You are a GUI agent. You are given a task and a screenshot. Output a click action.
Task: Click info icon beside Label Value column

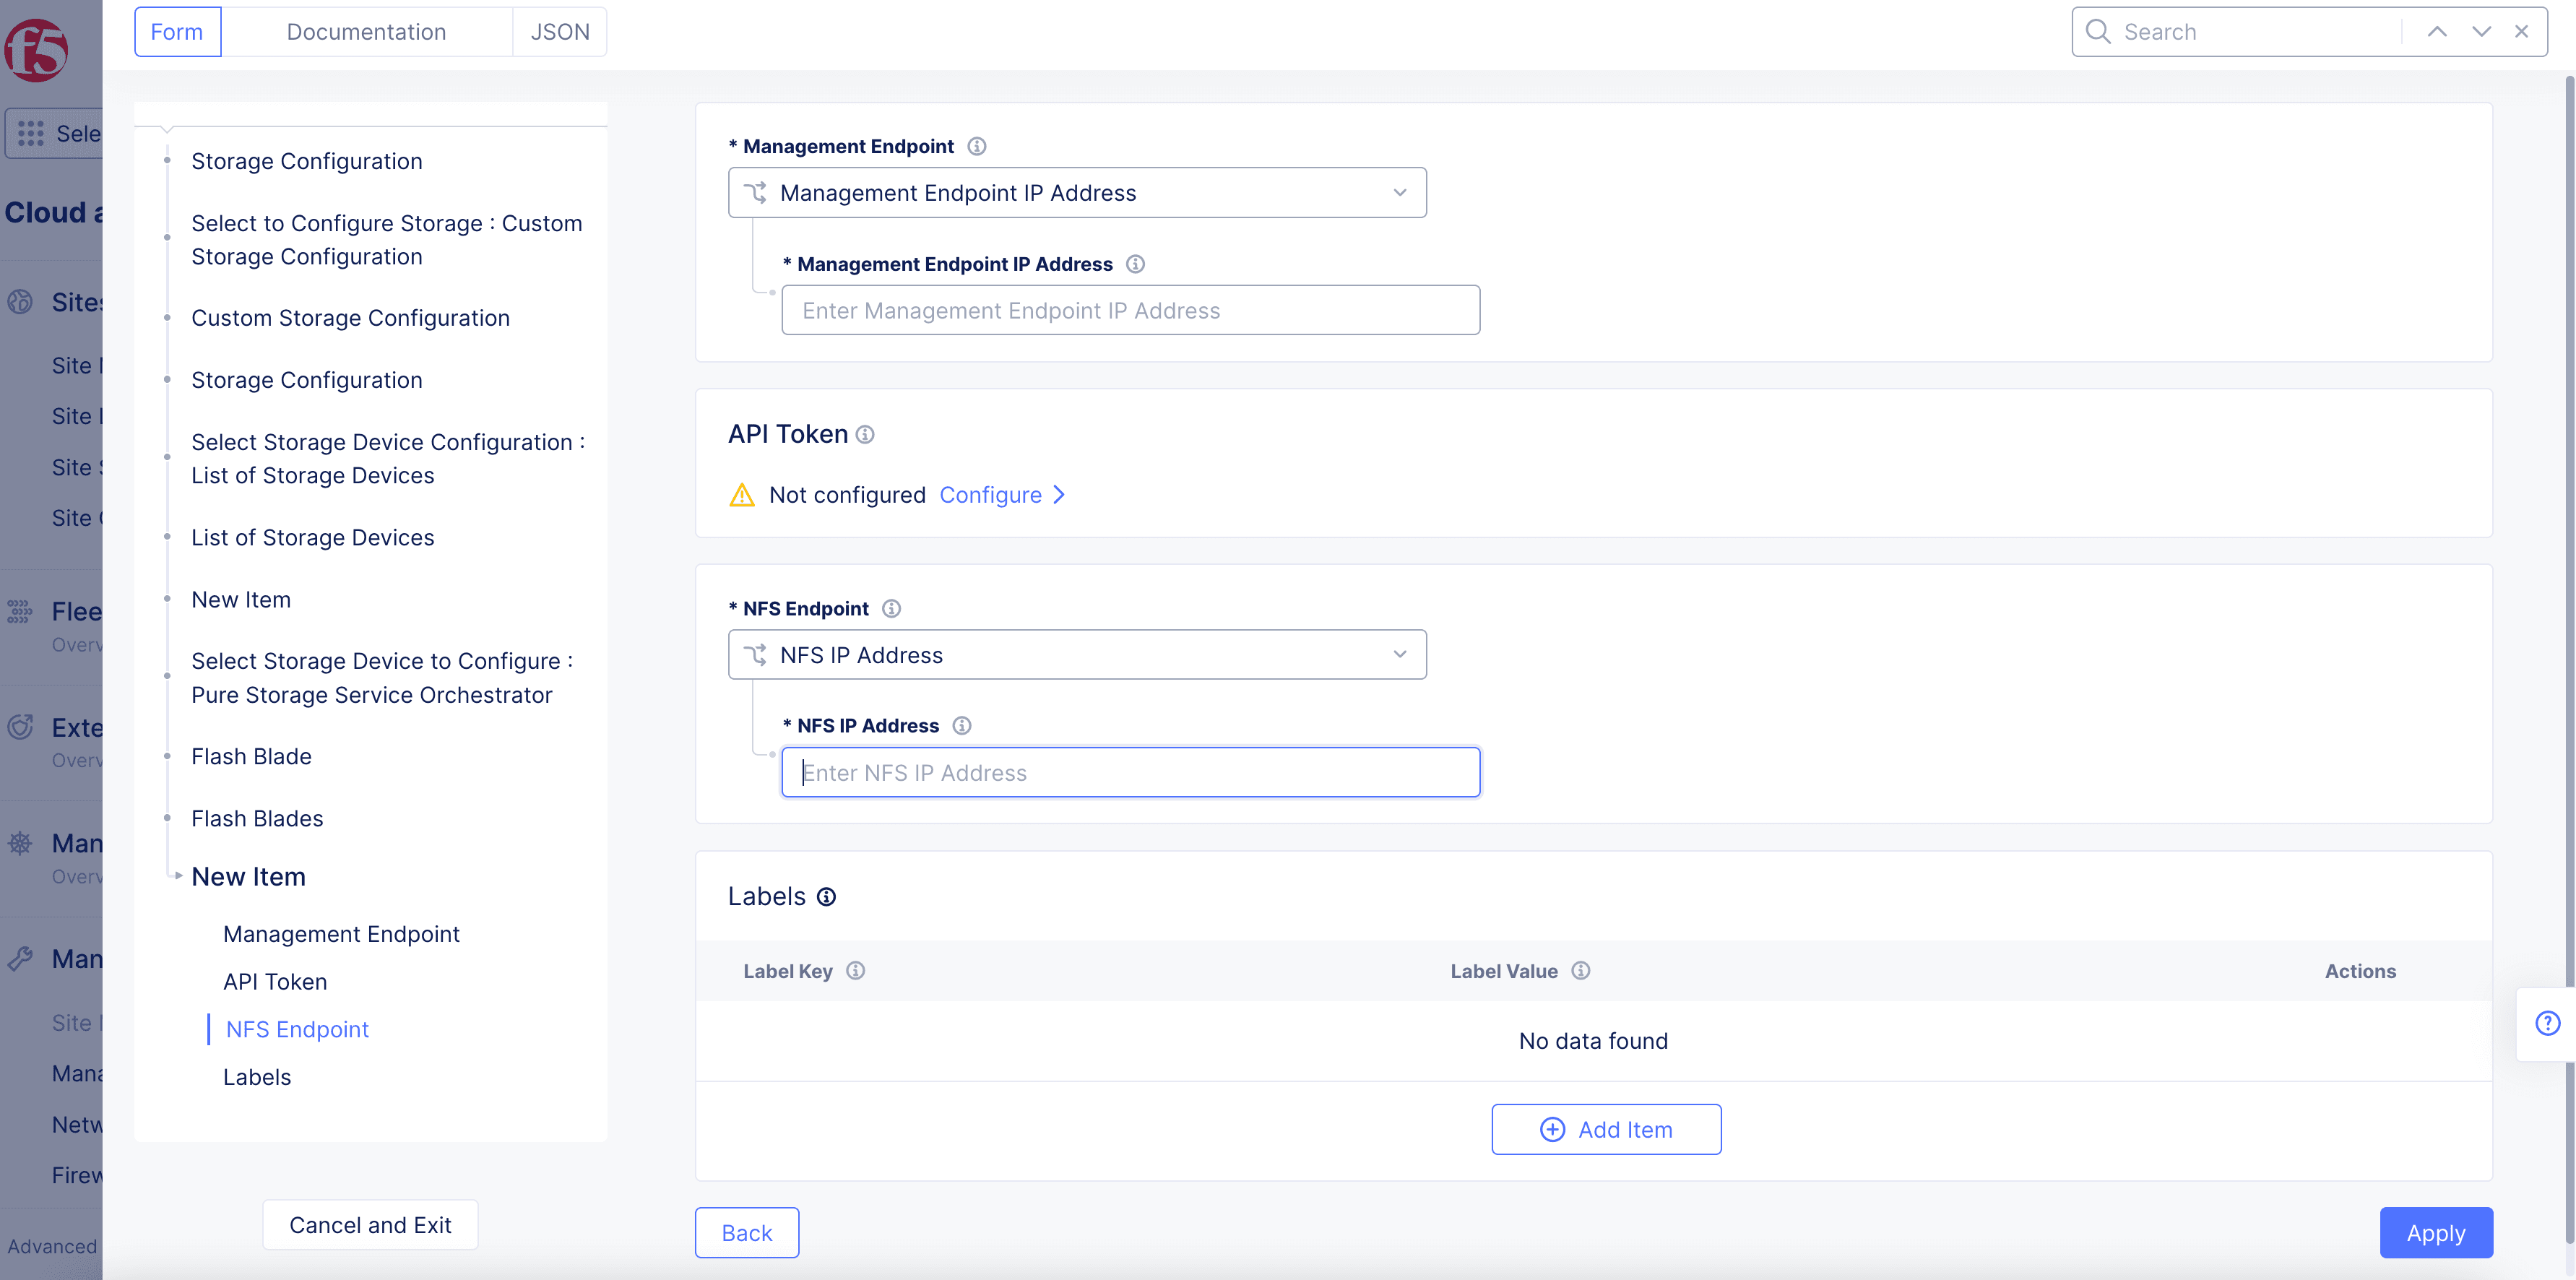coord(1580,971)
